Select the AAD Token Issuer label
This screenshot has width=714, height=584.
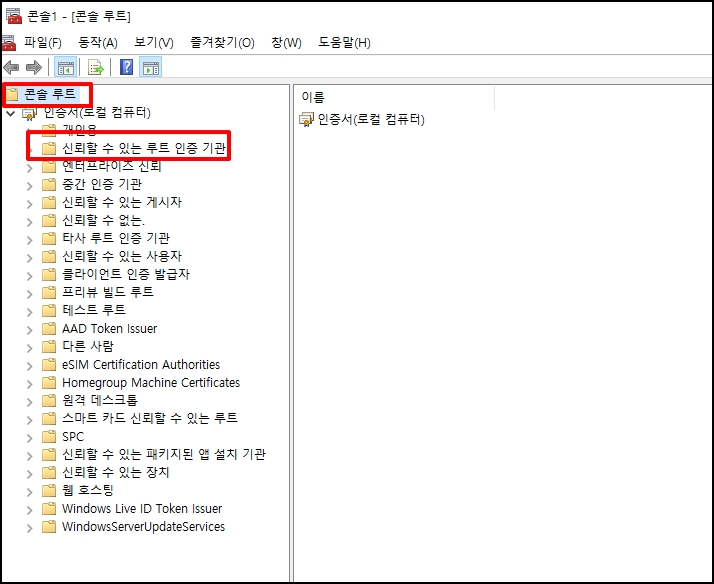109,329
